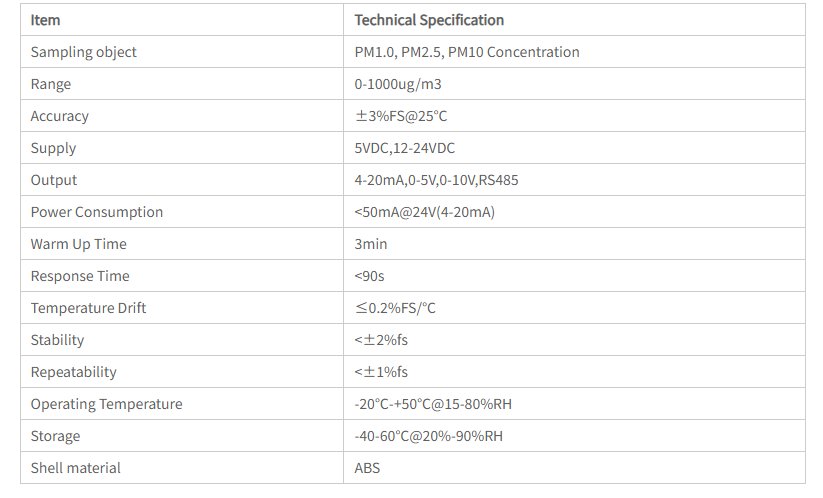Image resolution: width=823 pixels, height=498 pixels.
Task: Select the 'Sampling object' row label
Action: click(x=83, y=52)
